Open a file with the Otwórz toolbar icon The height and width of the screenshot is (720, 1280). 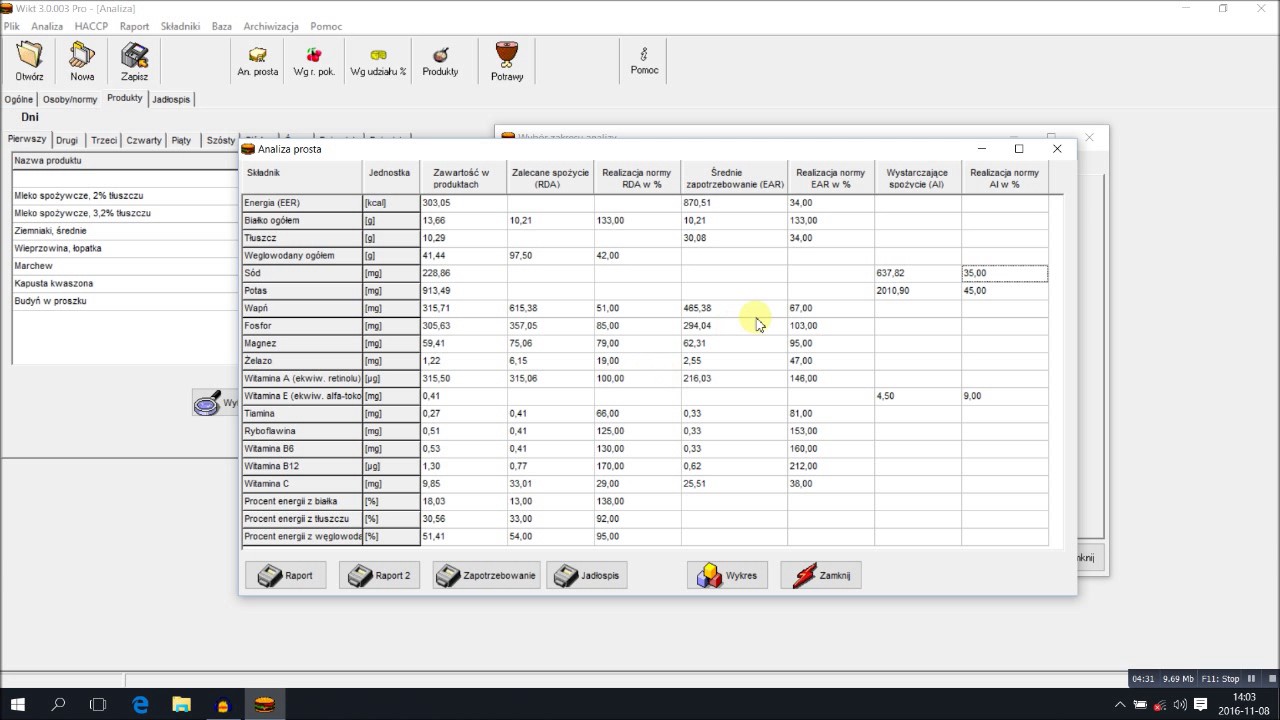pyautogui.click(x=29, y=61)
